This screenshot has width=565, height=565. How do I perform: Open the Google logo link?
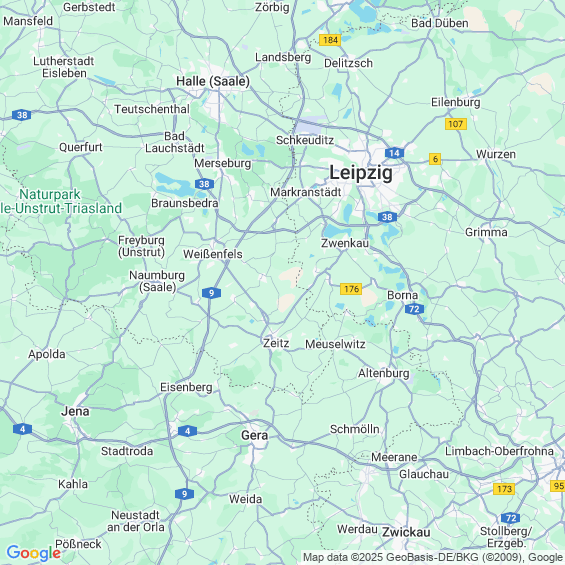click(x=34, y=553)
